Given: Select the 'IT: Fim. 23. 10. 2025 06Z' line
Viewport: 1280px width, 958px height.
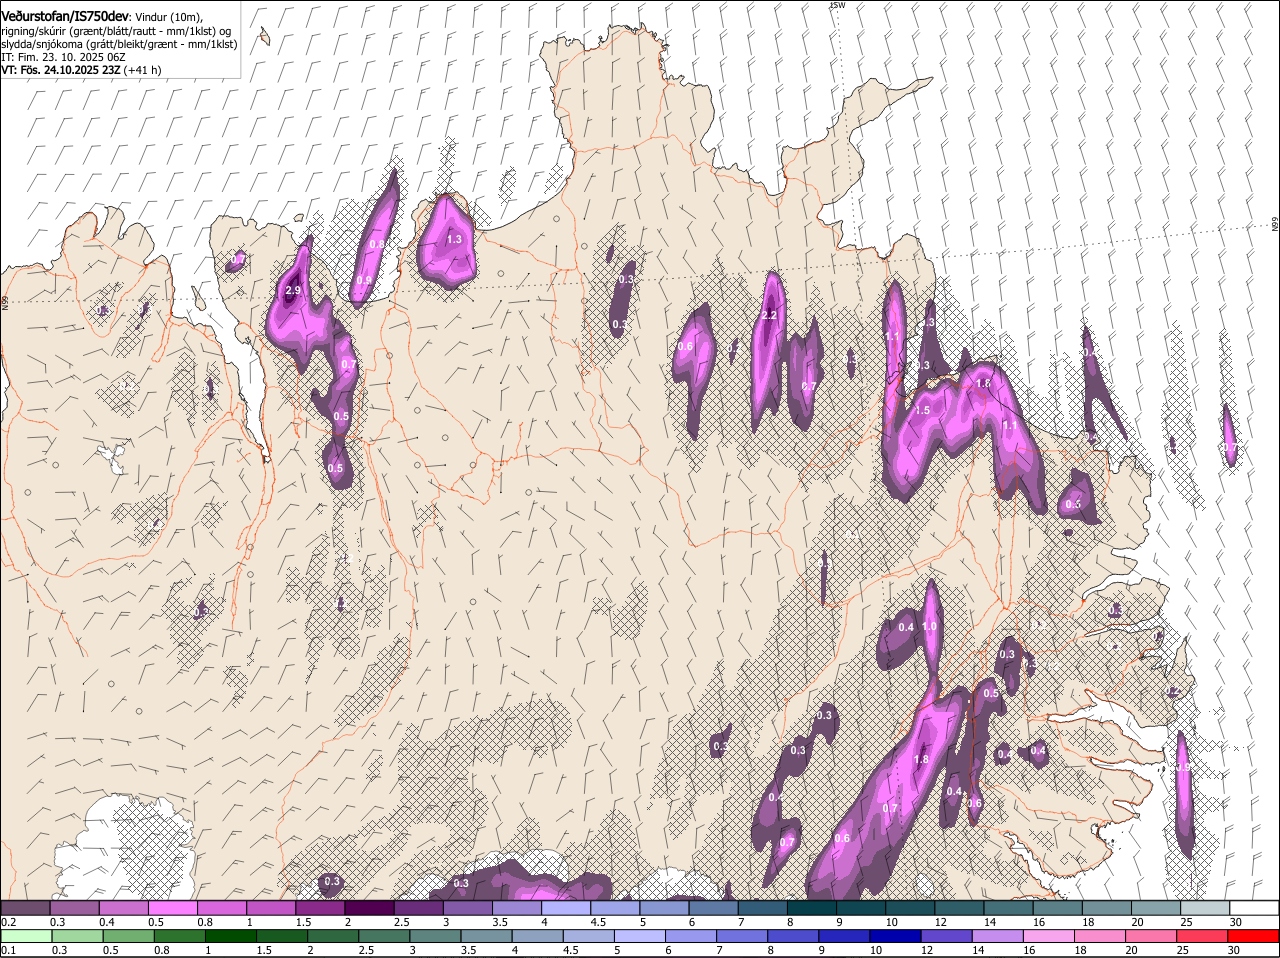Looking at the screenshot, I should point(63,57).
